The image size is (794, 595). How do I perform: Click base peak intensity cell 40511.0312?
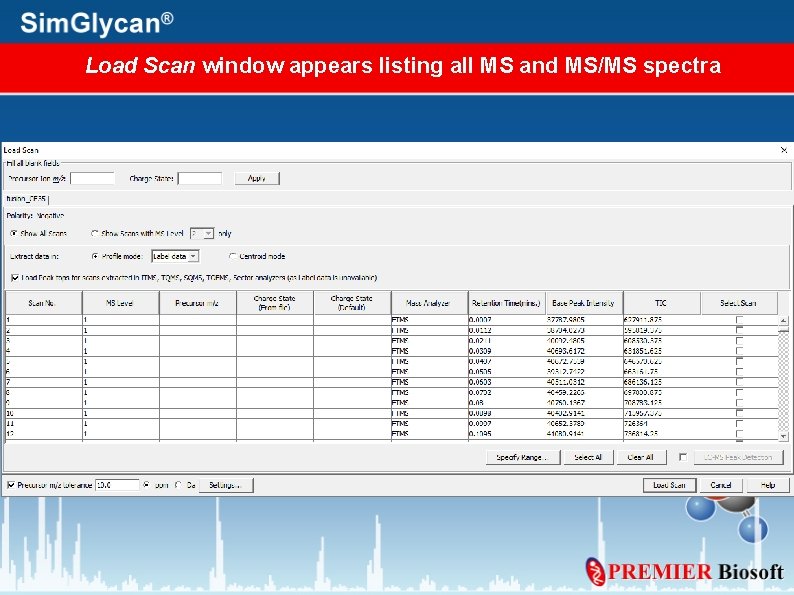click(584, 382)
